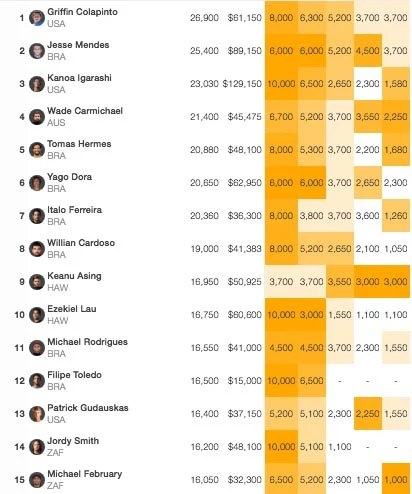Click Kanoa Igarashi's 10,000 points result cell

(x=281, y=84)
